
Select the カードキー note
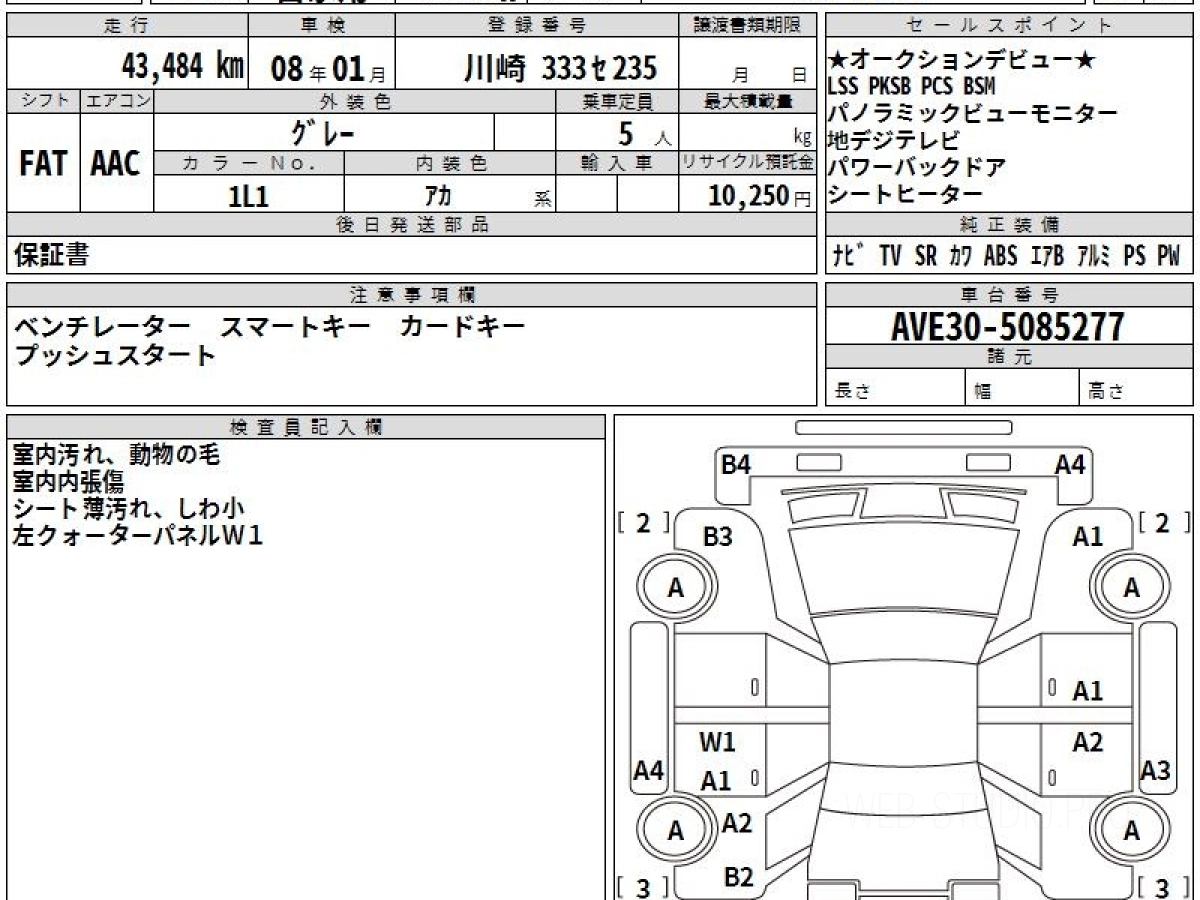click(x=463, y=326)
